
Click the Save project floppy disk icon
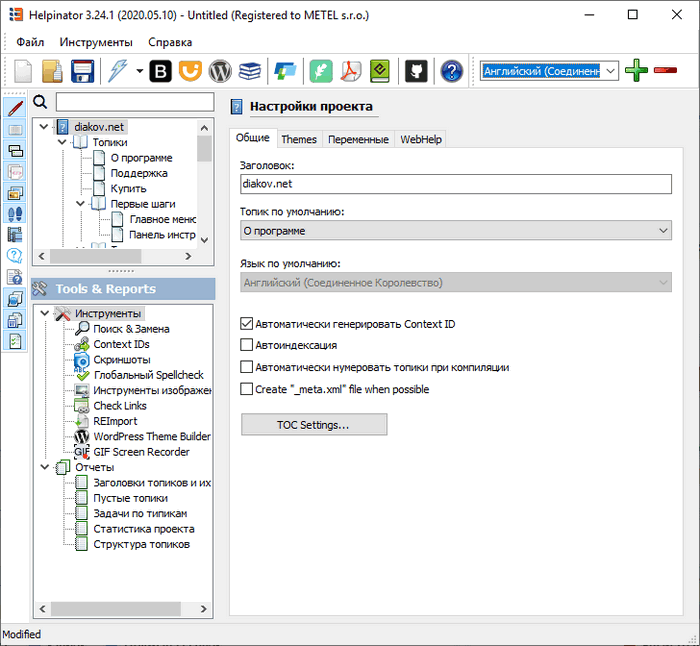click(x=82, y=71)
